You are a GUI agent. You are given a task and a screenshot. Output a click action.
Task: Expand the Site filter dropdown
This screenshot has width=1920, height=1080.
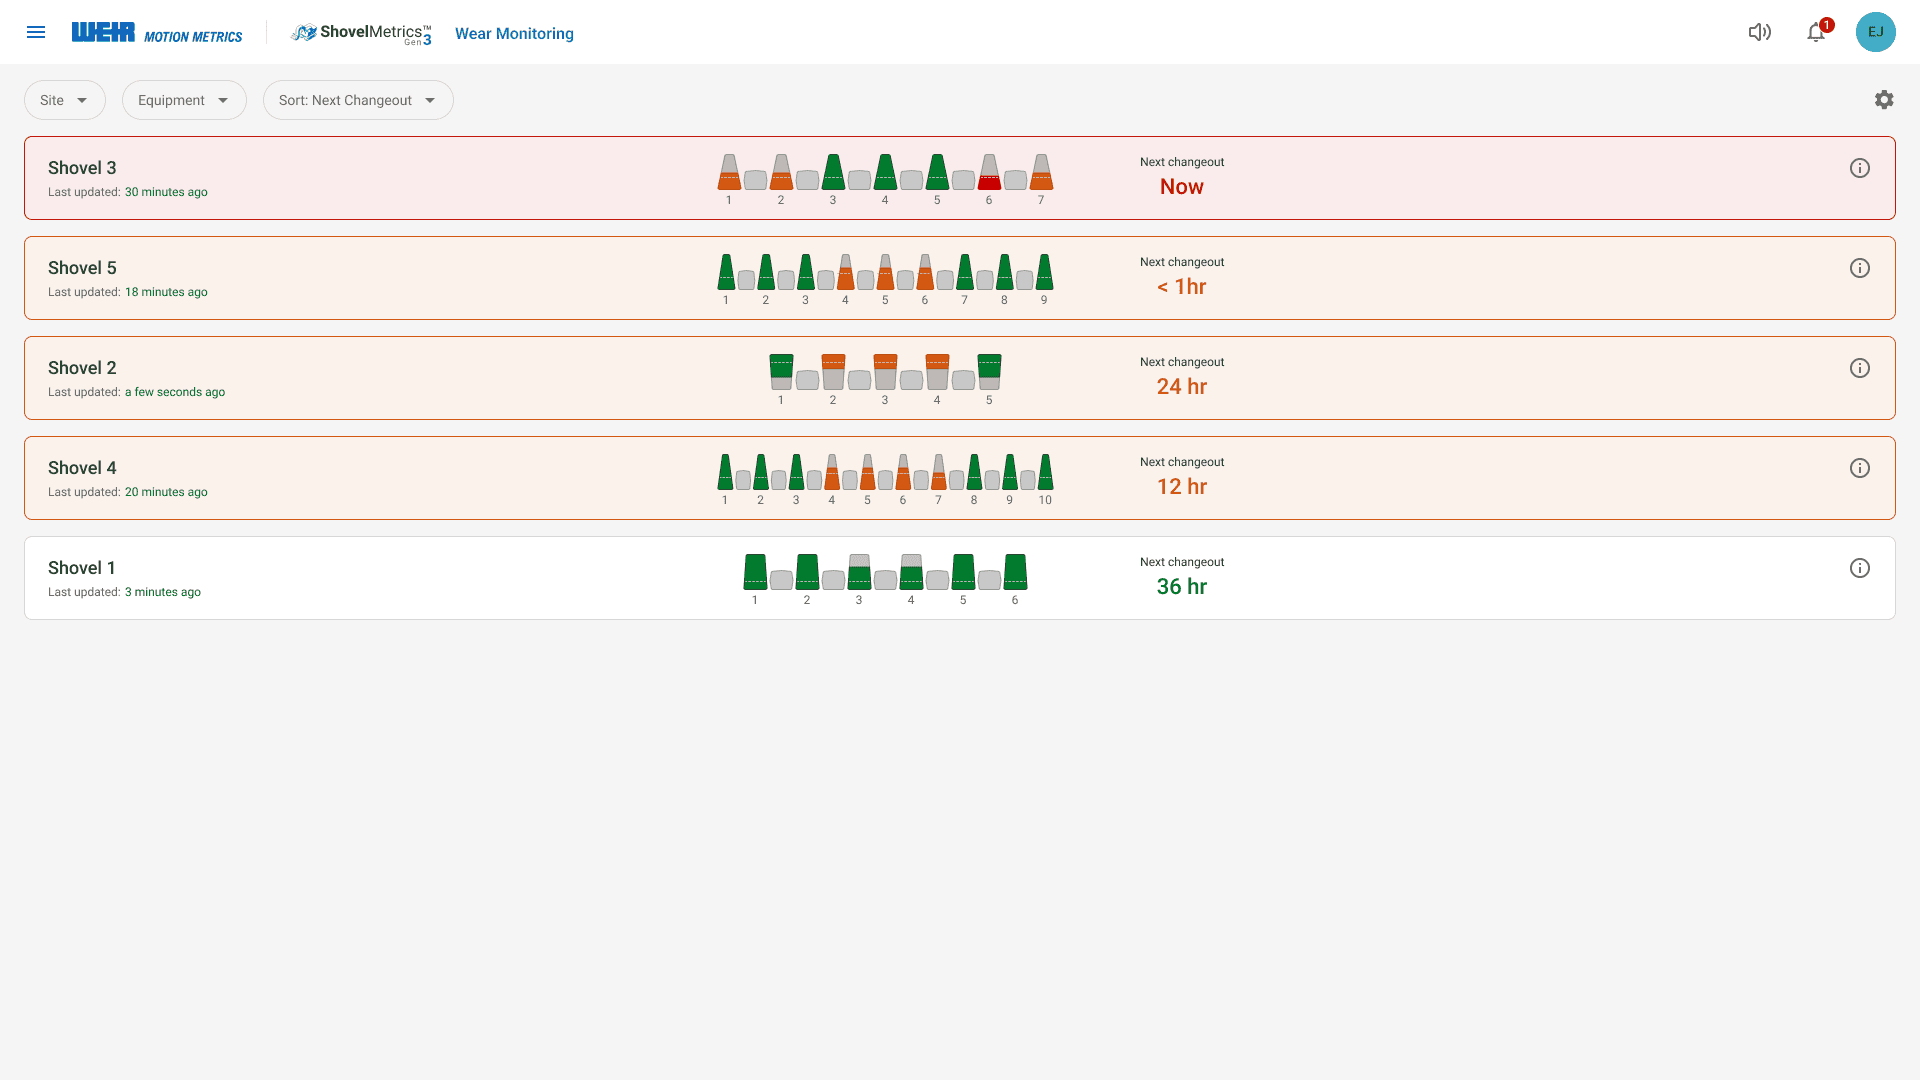pos(65,100)
